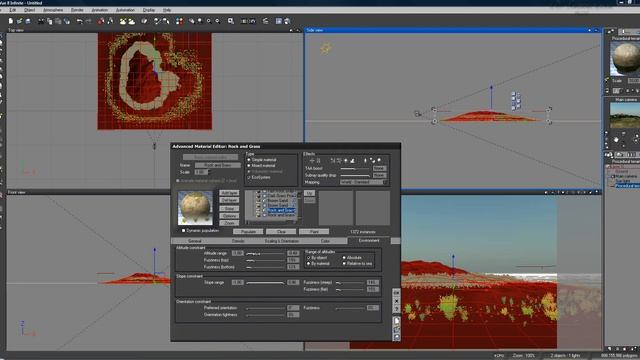
Task: Confirm the material editor with OK icon
Action: pyautogui.click(x=396, y=293)
